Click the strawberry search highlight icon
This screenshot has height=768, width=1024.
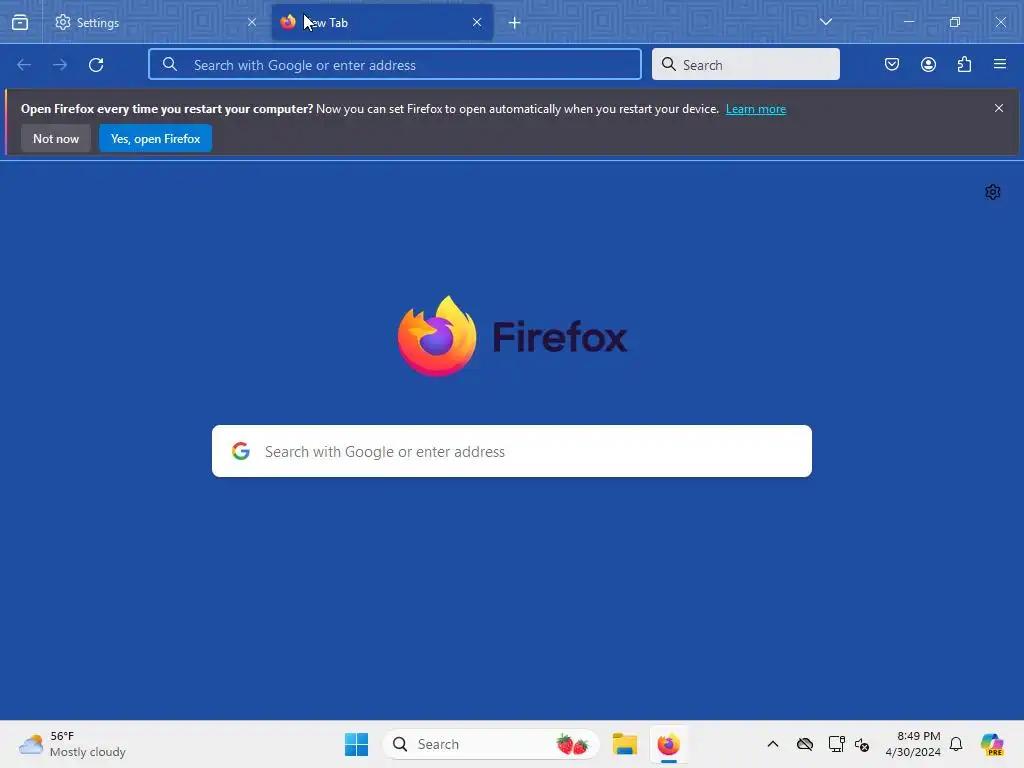572,744
